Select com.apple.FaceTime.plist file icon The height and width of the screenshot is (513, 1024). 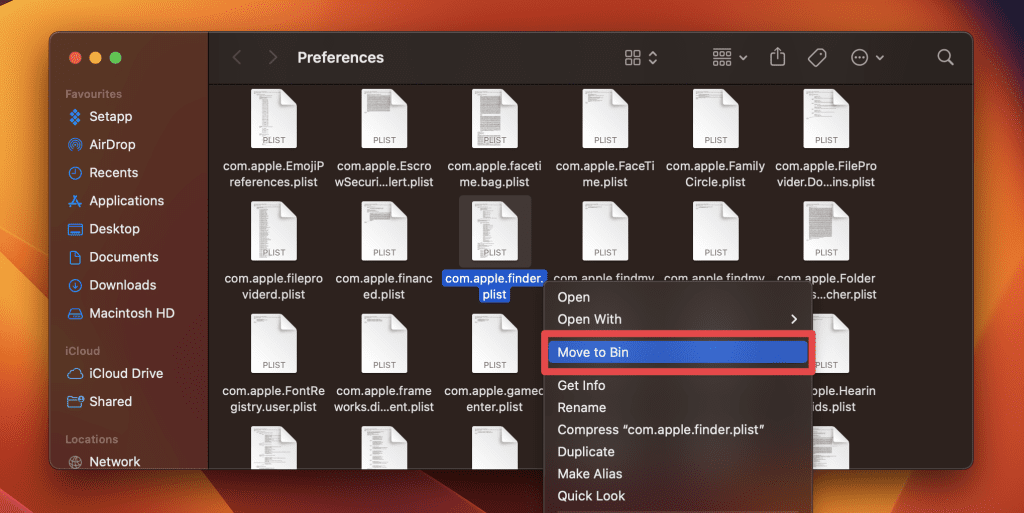(x=605, y=119)
